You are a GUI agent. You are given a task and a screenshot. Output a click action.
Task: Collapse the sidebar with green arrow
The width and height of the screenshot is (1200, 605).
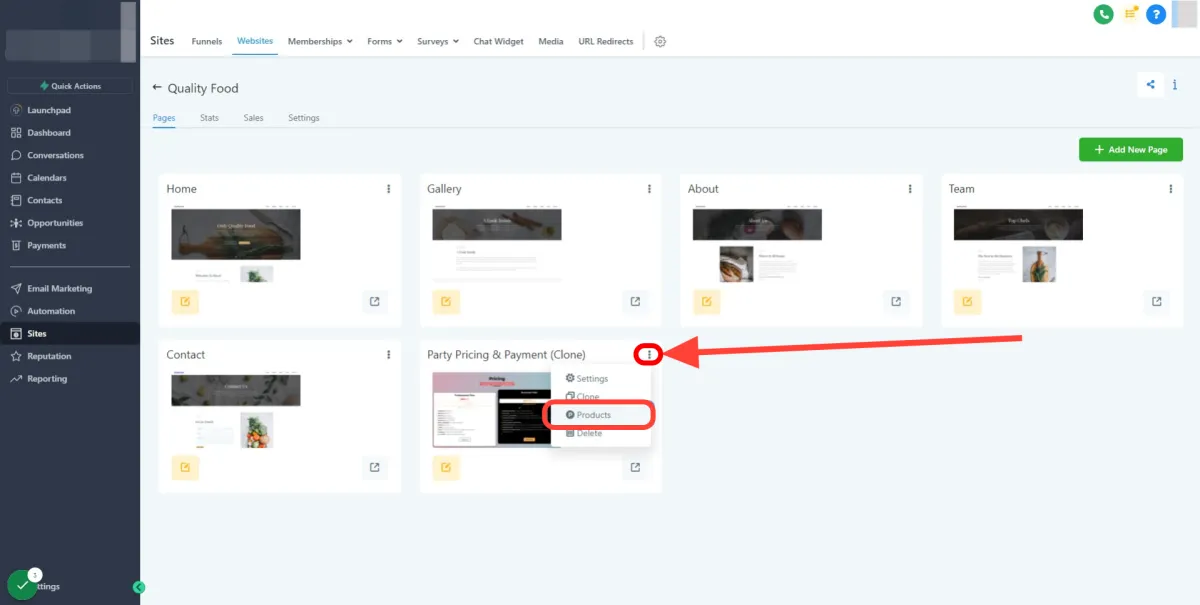coord(139,587)
